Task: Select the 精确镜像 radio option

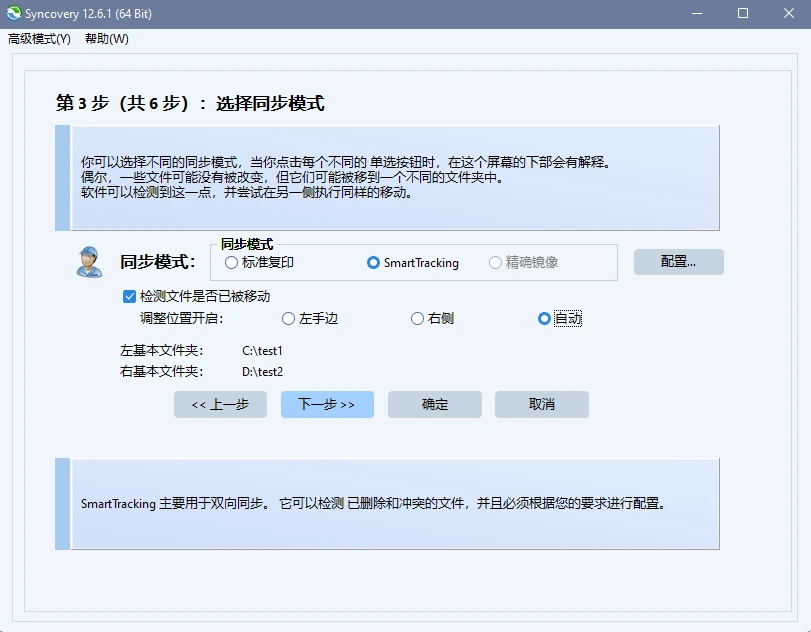Action: coord(523,262)
